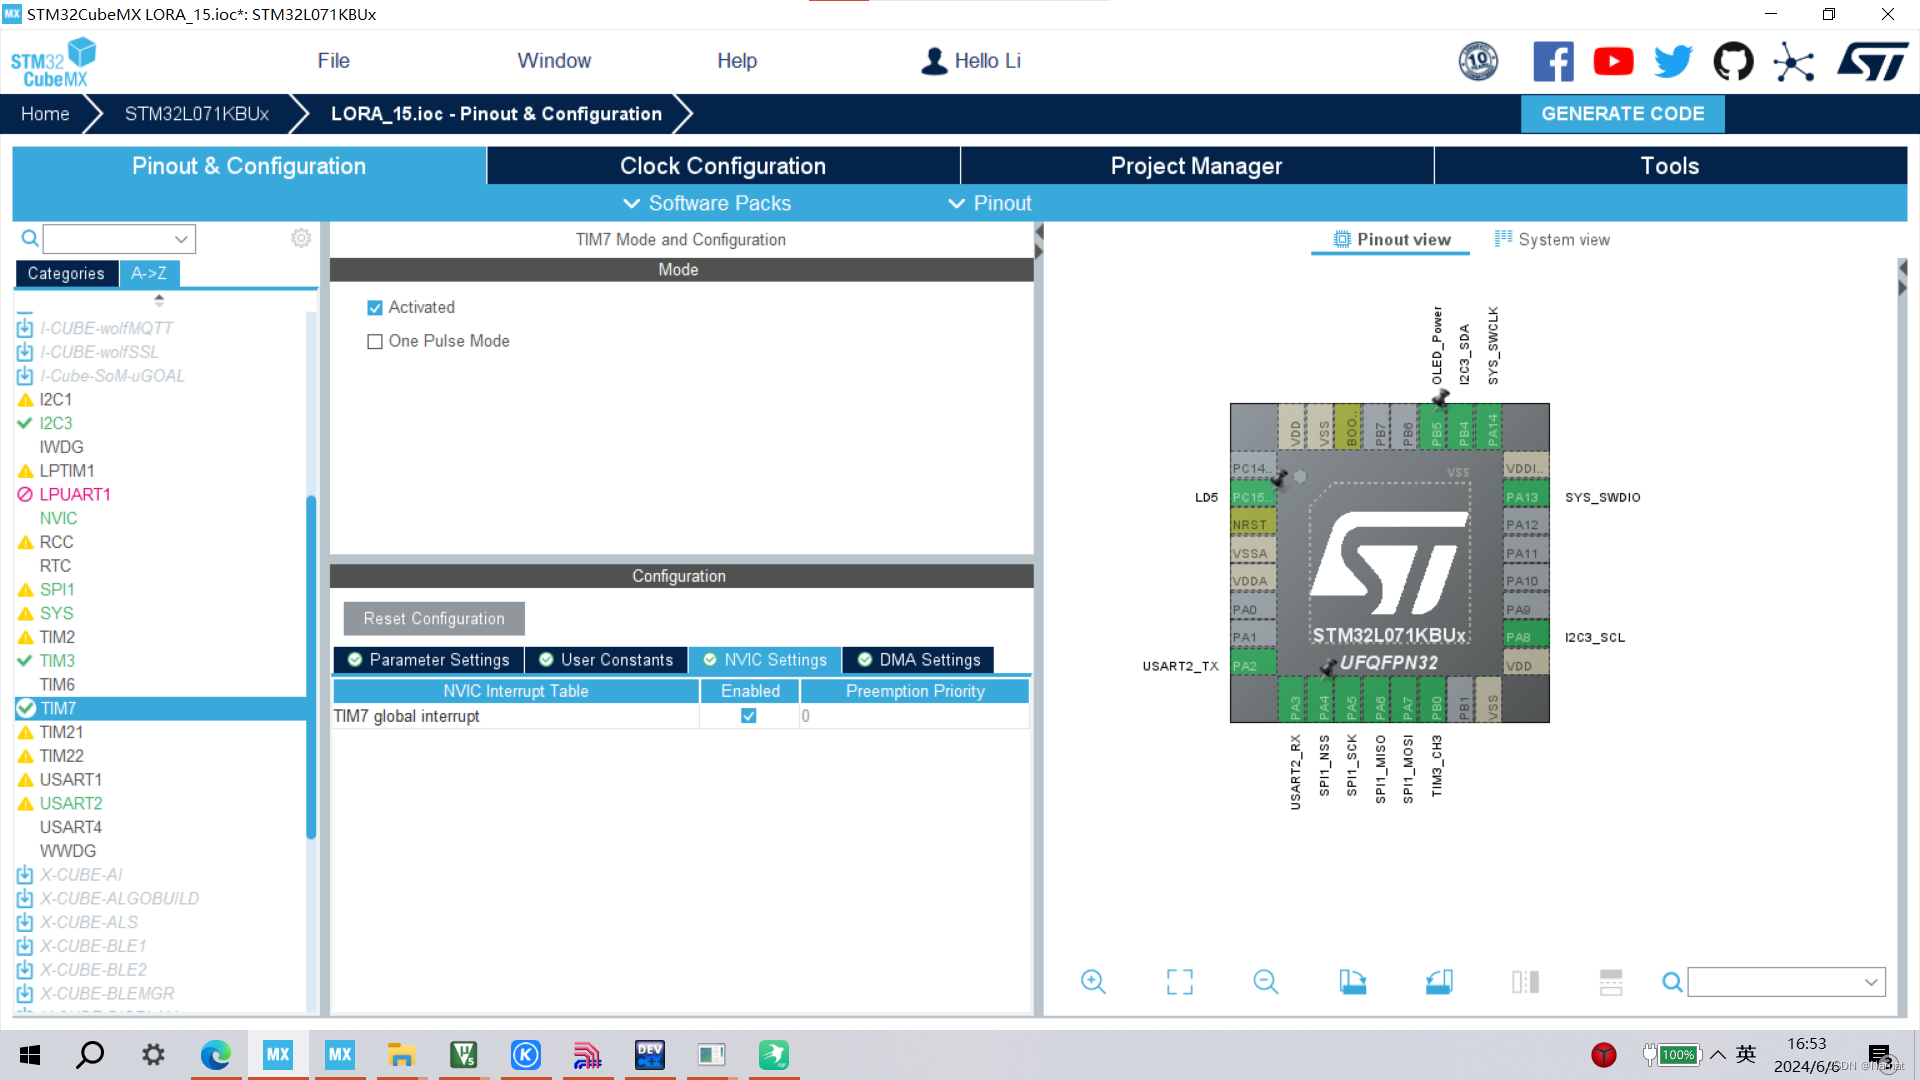Click right-edge panel collapse arrows
The width and height of the screenshot is (1920, 1080).
click(x=1903, y=278)
